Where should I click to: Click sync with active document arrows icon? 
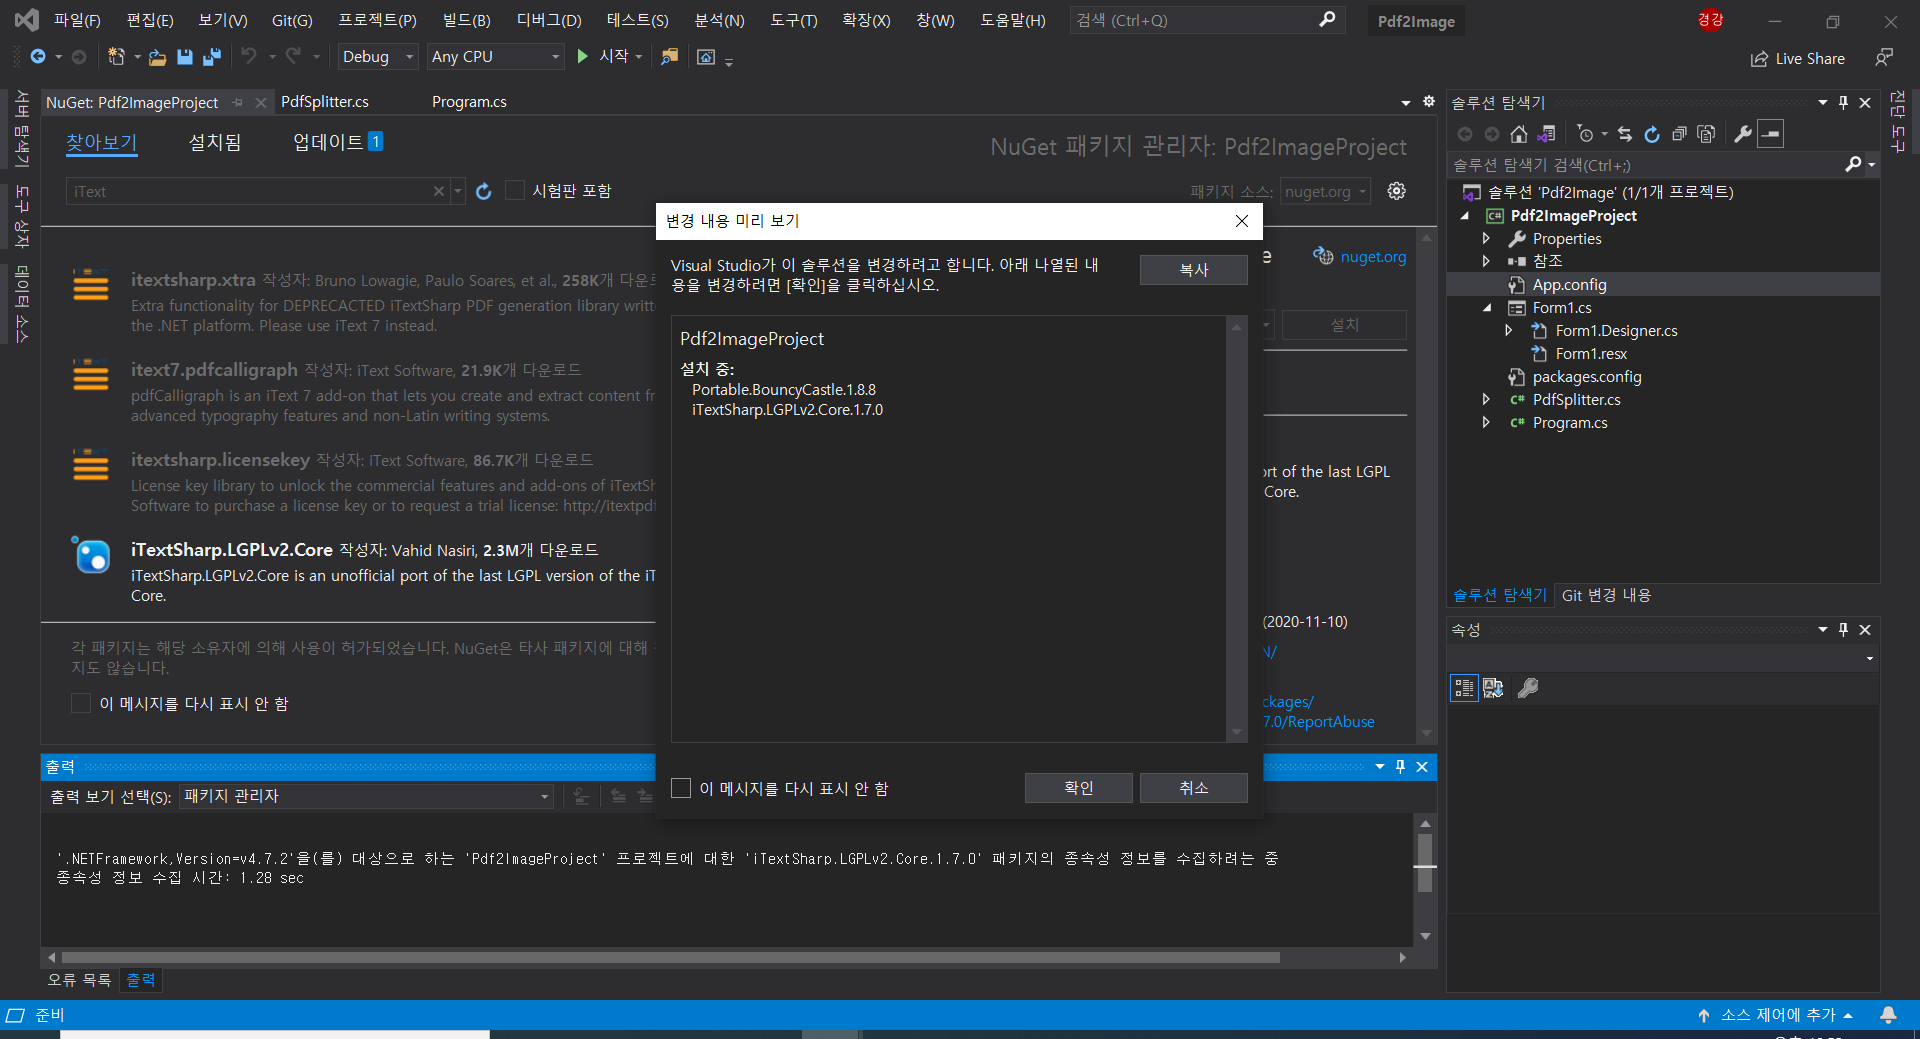click(1625, 134)
